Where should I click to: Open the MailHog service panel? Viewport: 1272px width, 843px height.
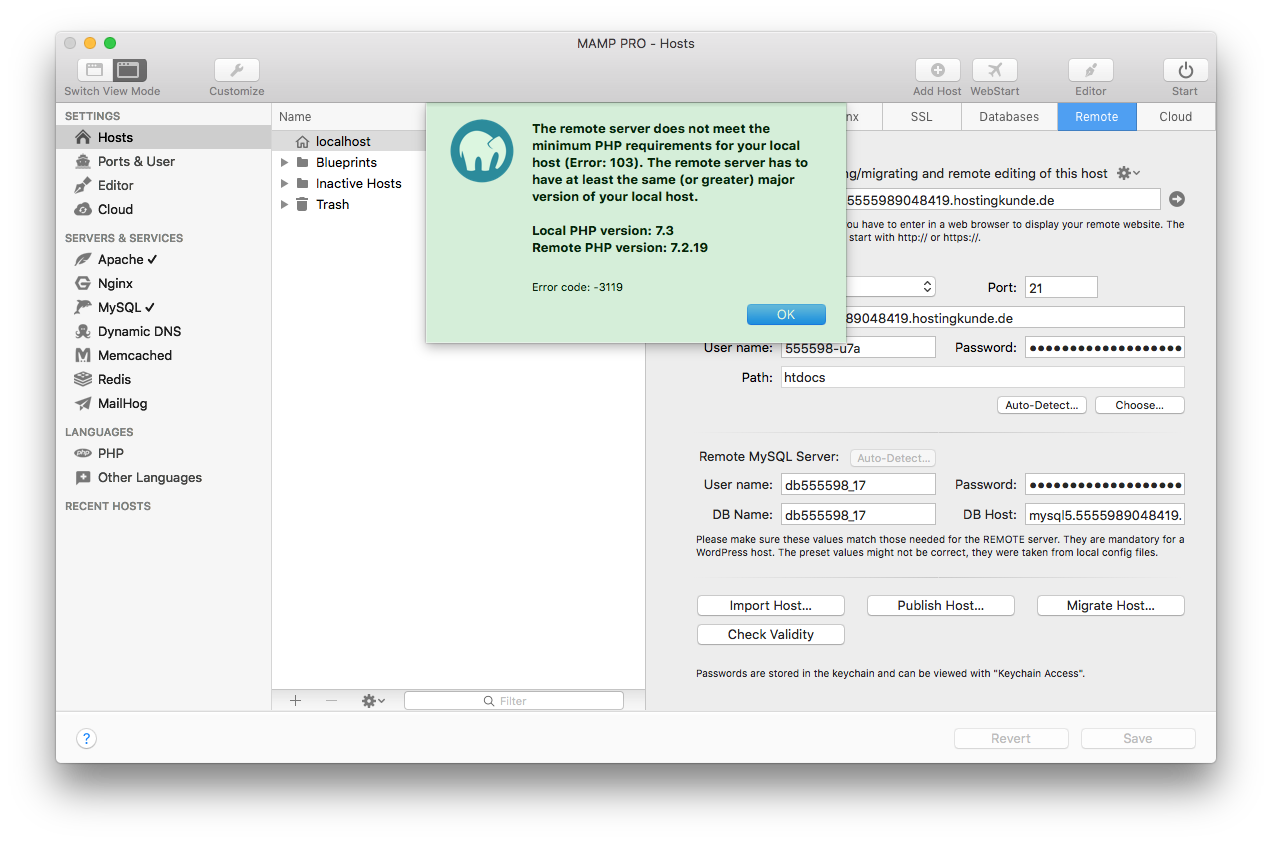coord(123,403)
